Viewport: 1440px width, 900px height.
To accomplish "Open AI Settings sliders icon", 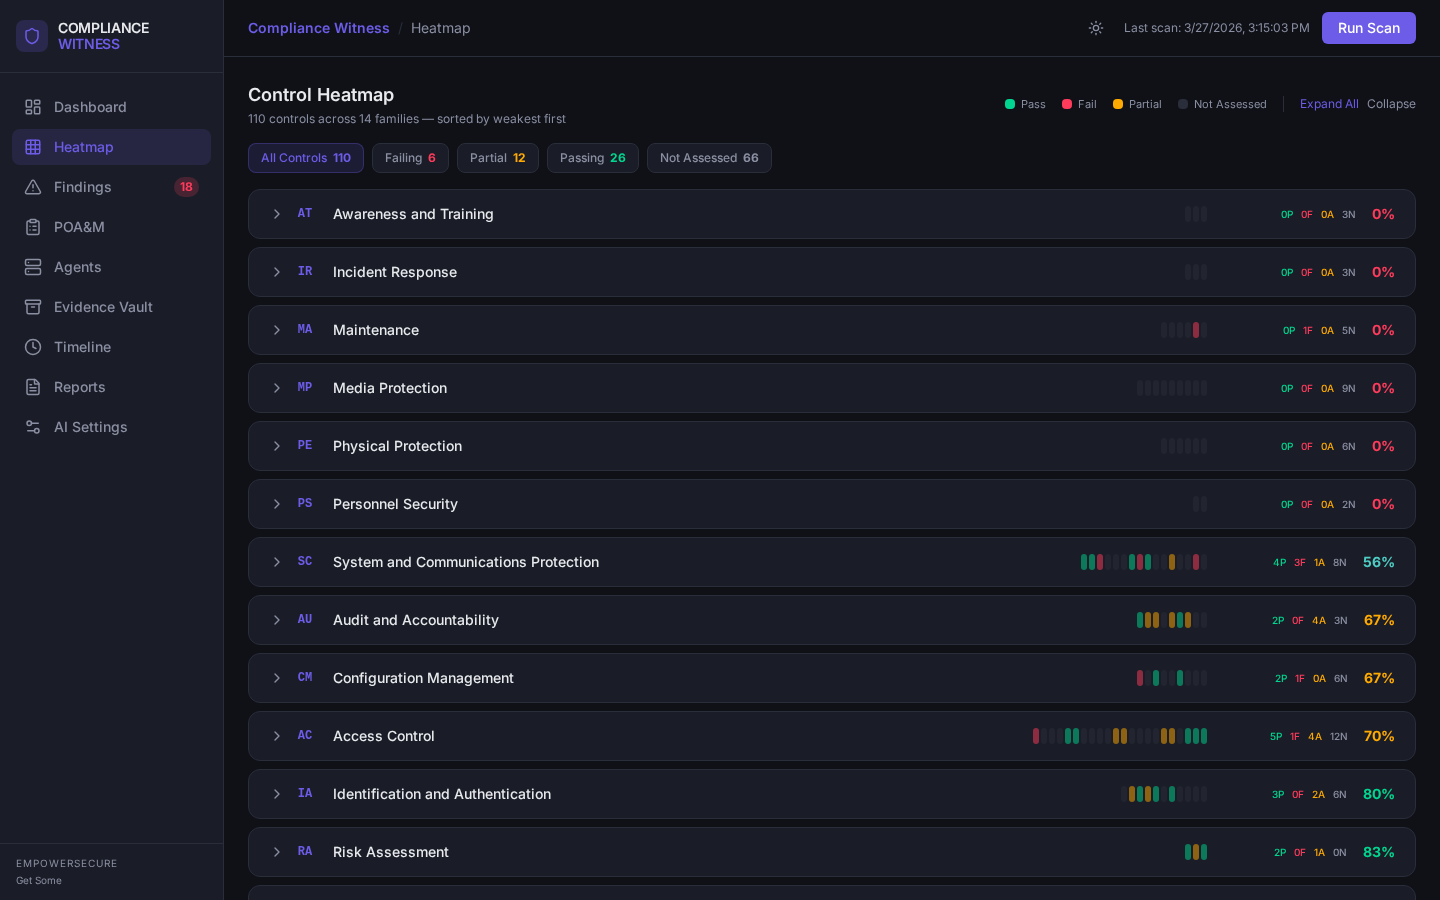I will click(33, 427).
